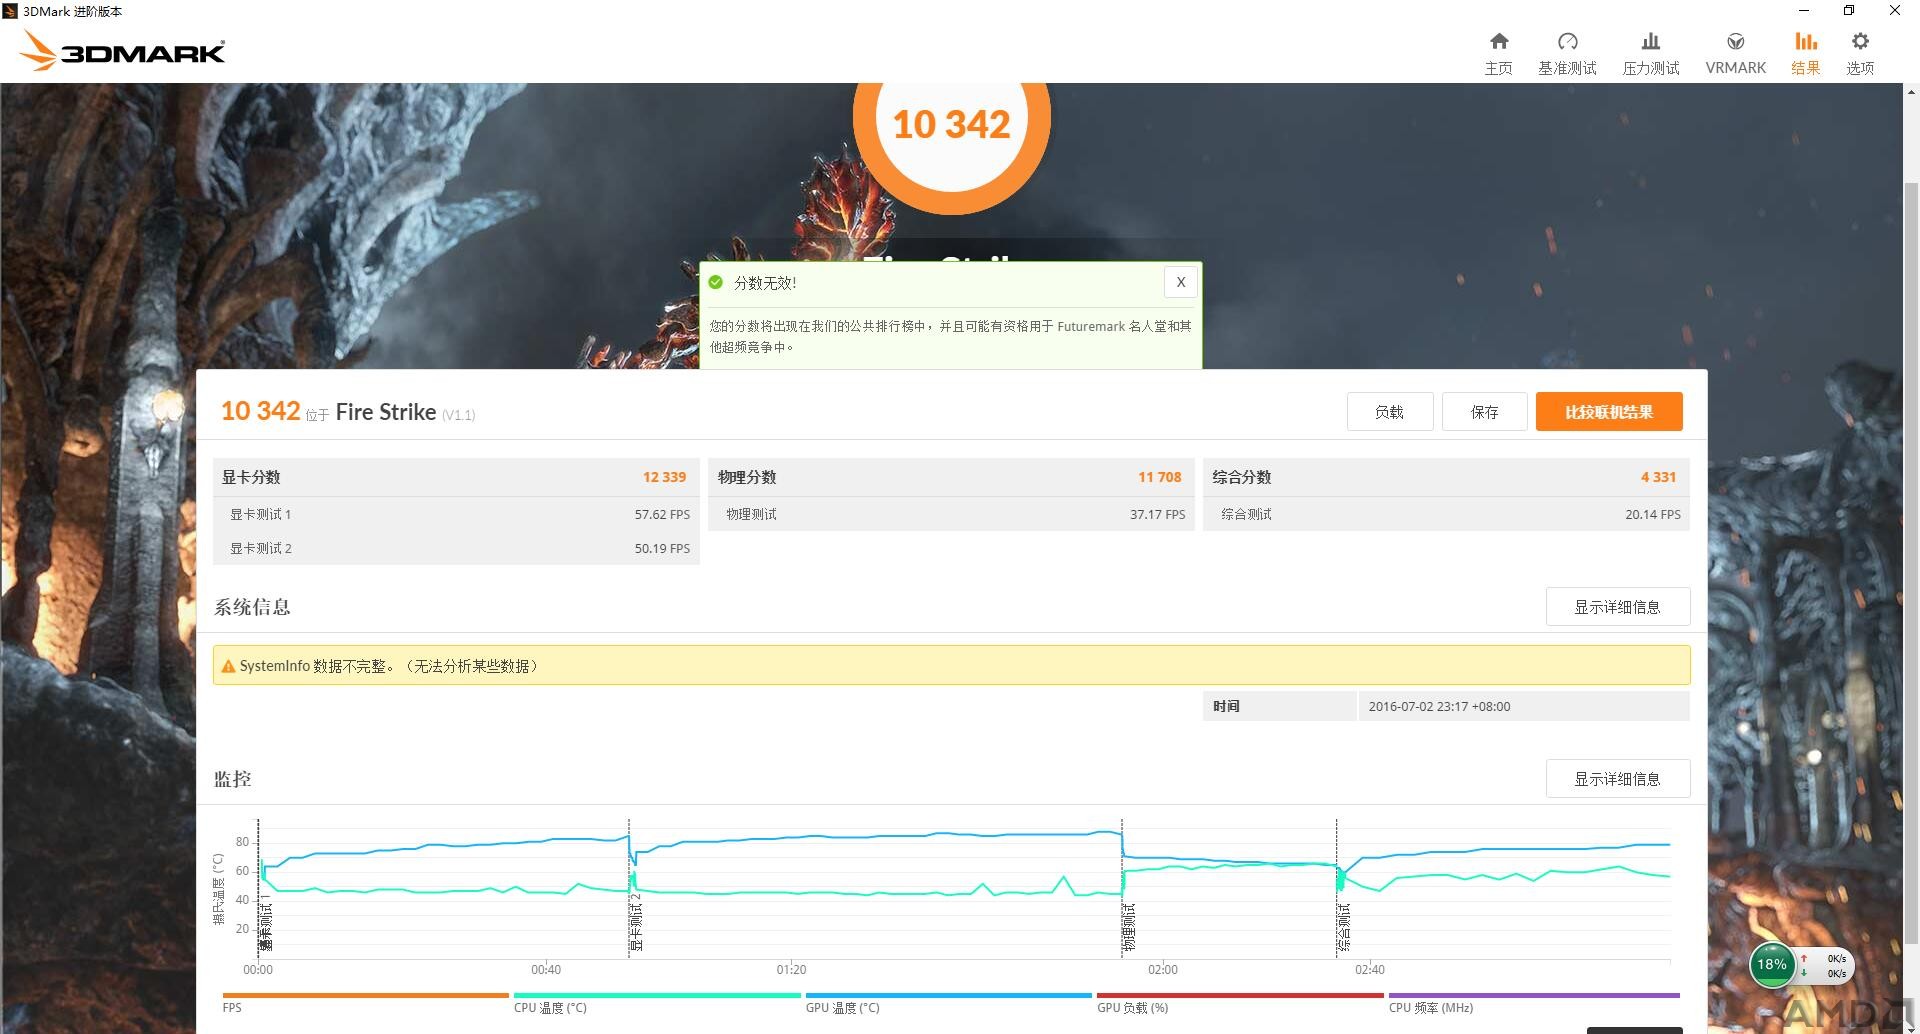Viewport: 1920px width, 1034px height.
Task: Click the 物理测试 timeline marker in chart
Action: pyautogui.click(x=1129, y=927)
